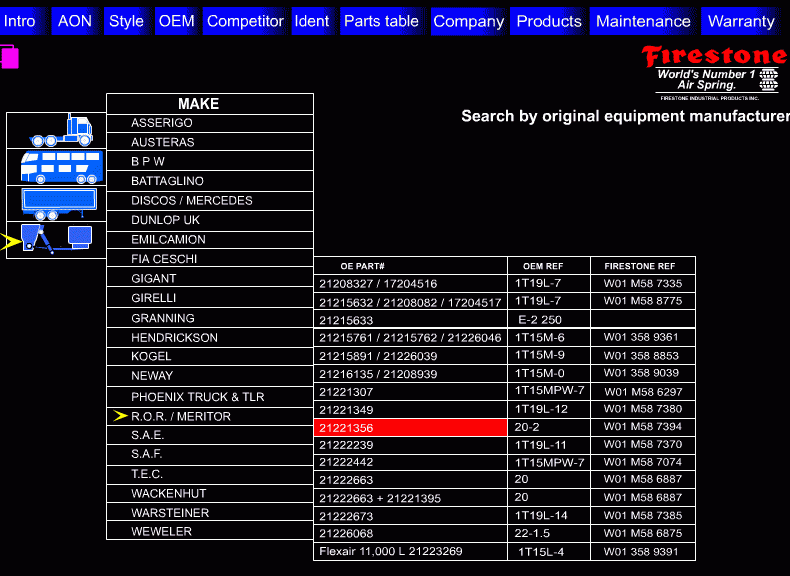790x576 pixels.
Task: Click part 21215891 / 21226039
Action: pyautogui.click(x=410, y=356)
